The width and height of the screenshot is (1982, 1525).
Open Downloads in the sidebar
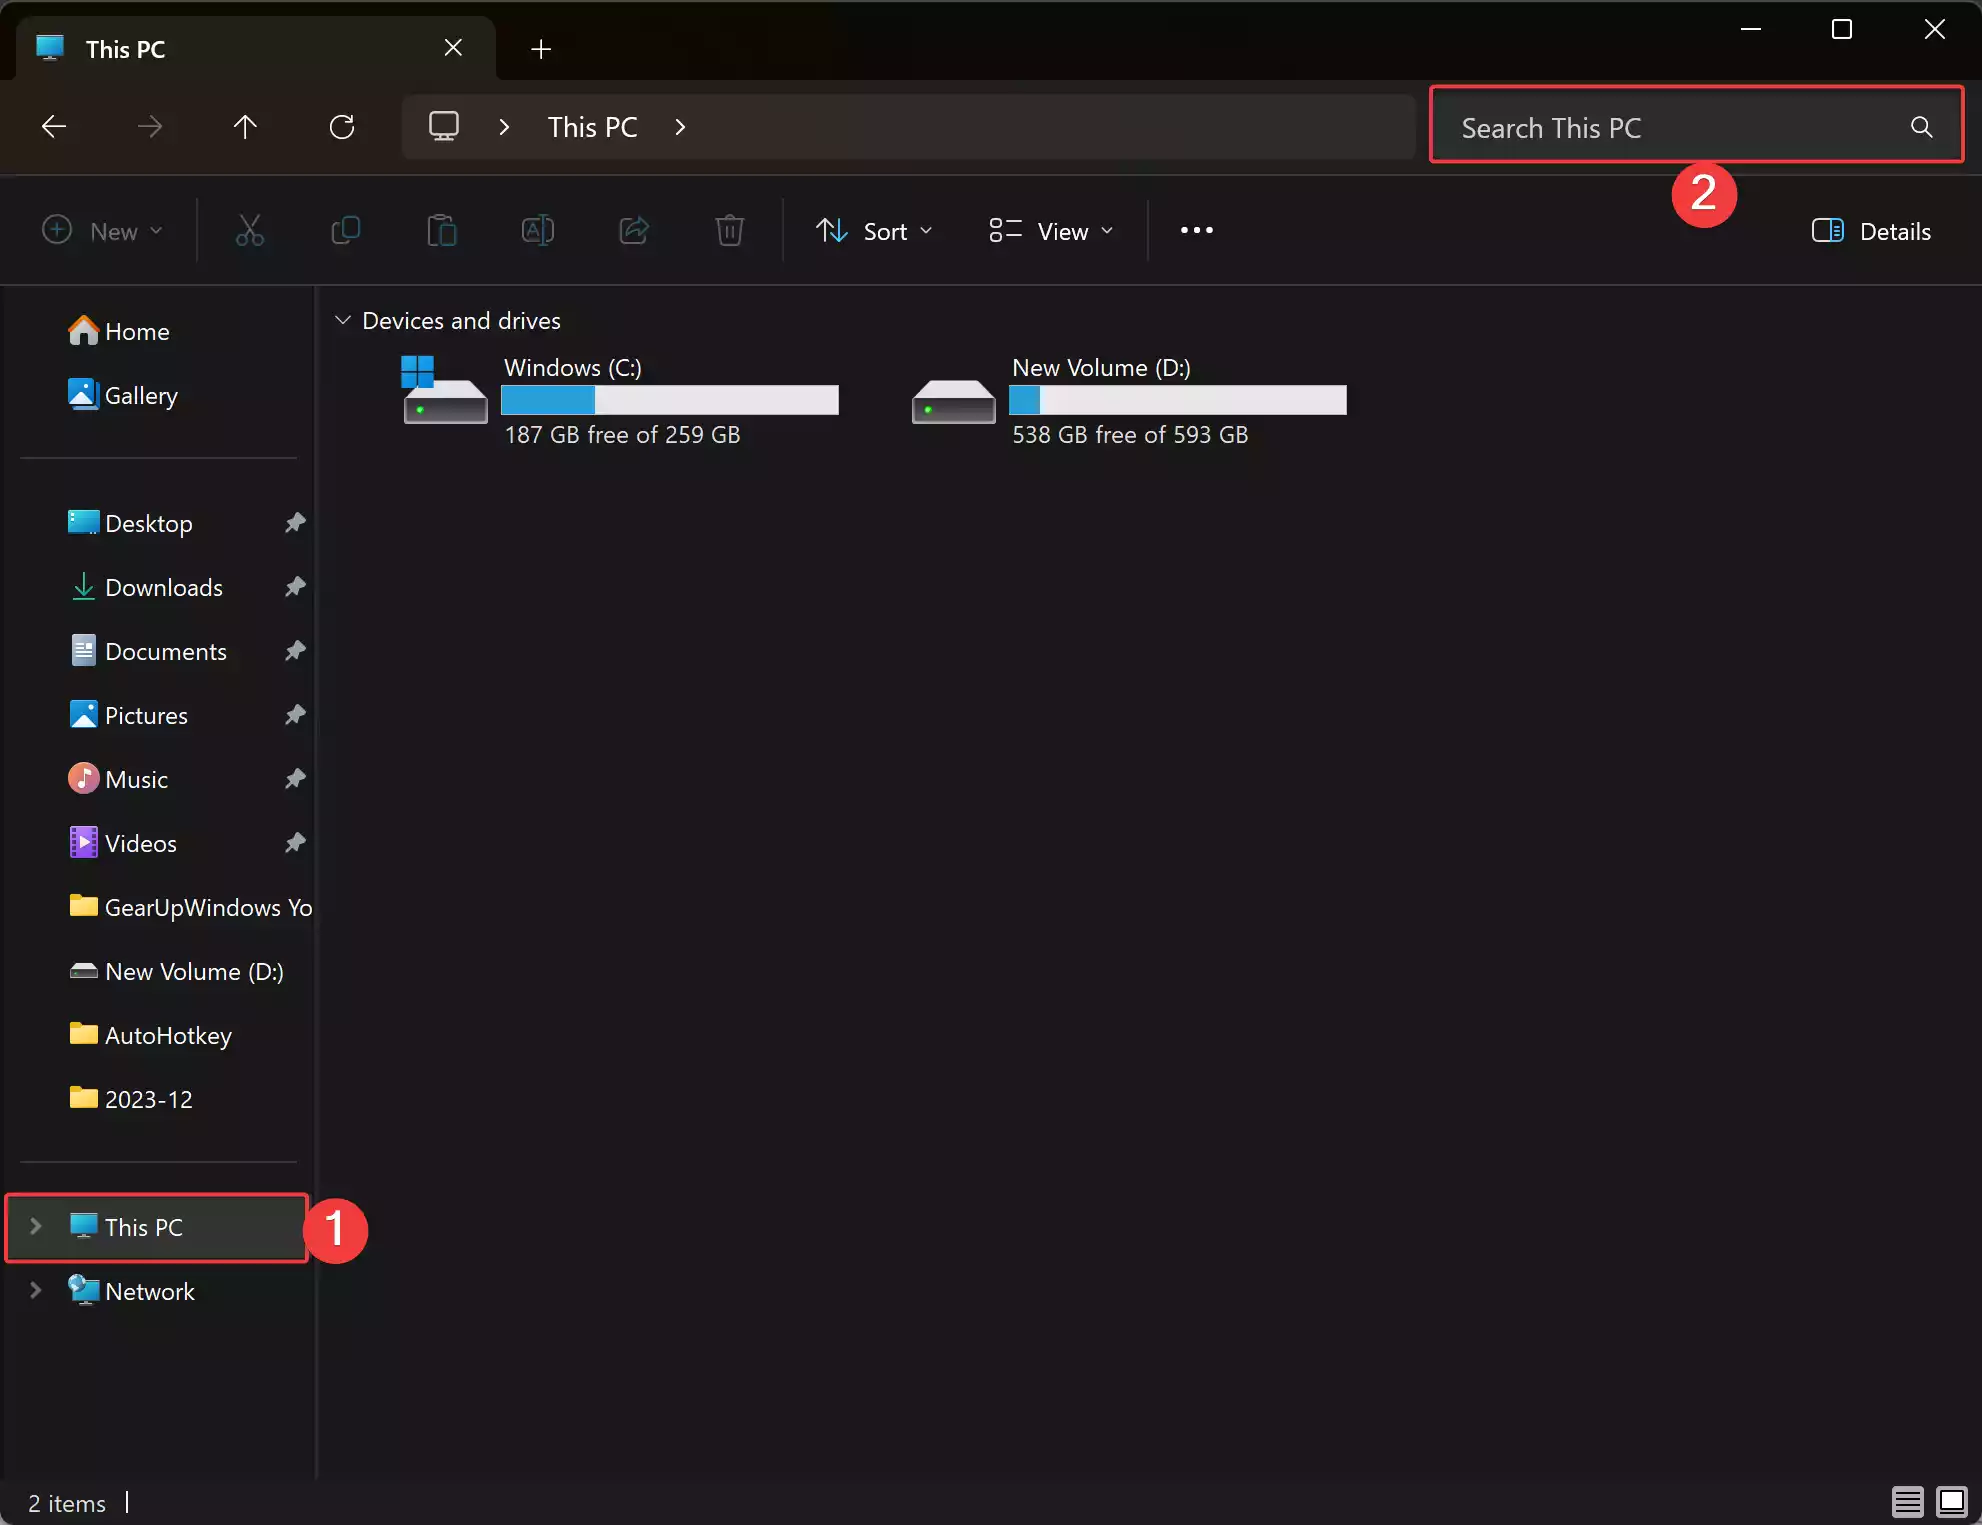[x=164, y=587]
